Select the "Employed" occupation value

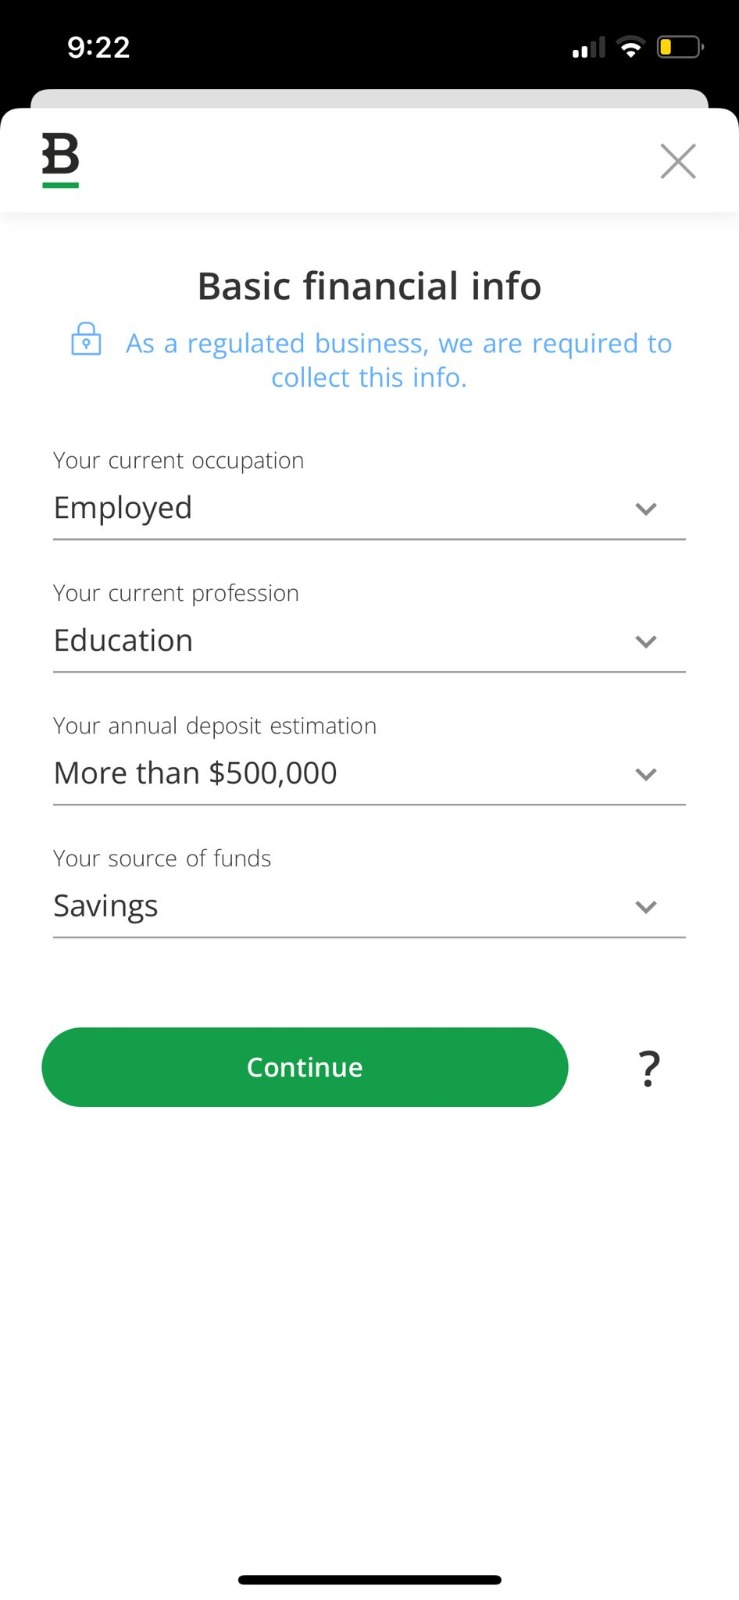click(x=123, y=508)
